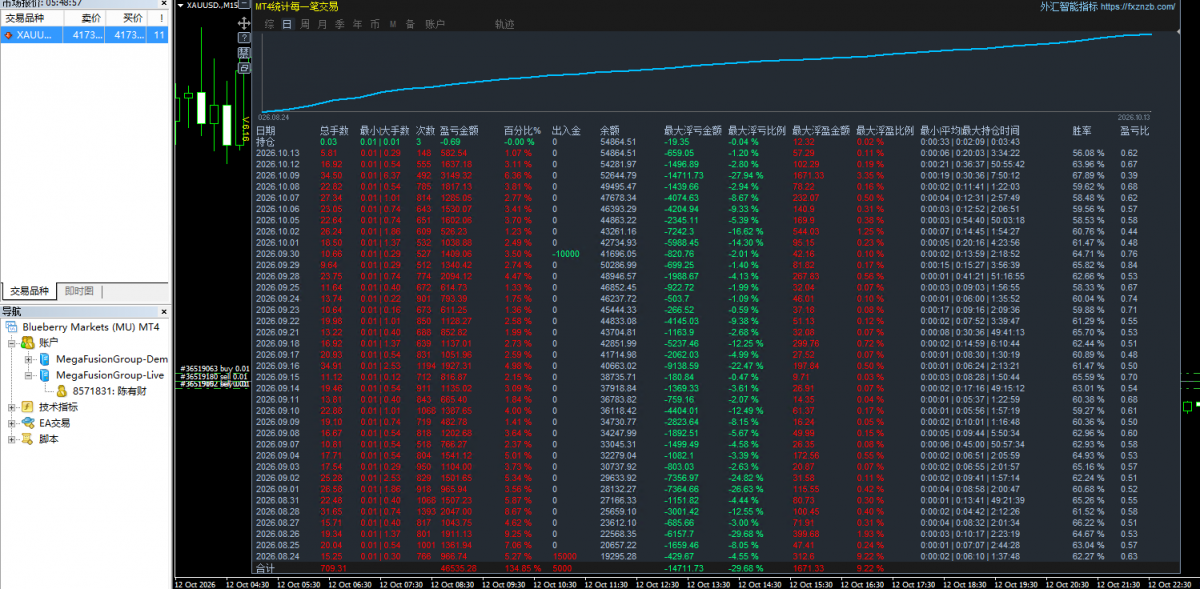1200x589 pixels.
Task: Click the 账户 accounts folder icon
Action: pyautogui.click(x=28, y=343)
